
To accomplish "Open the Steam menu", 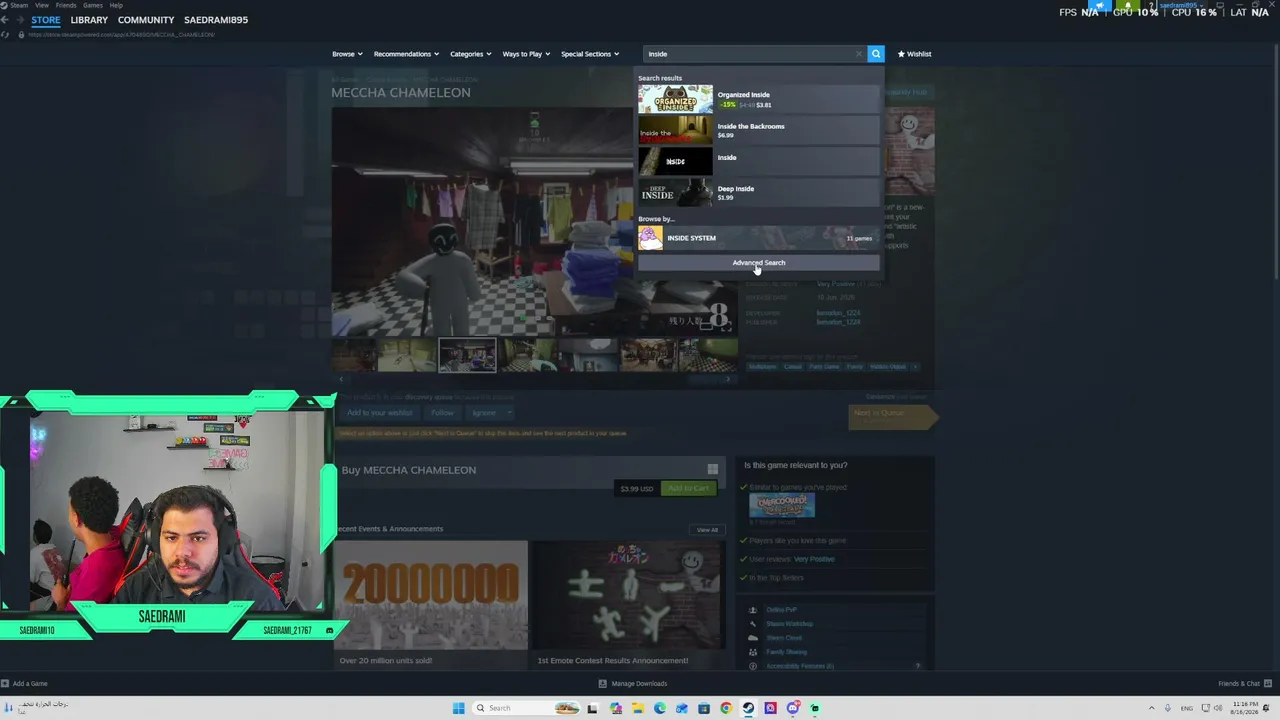I will [x=19, y=5].
